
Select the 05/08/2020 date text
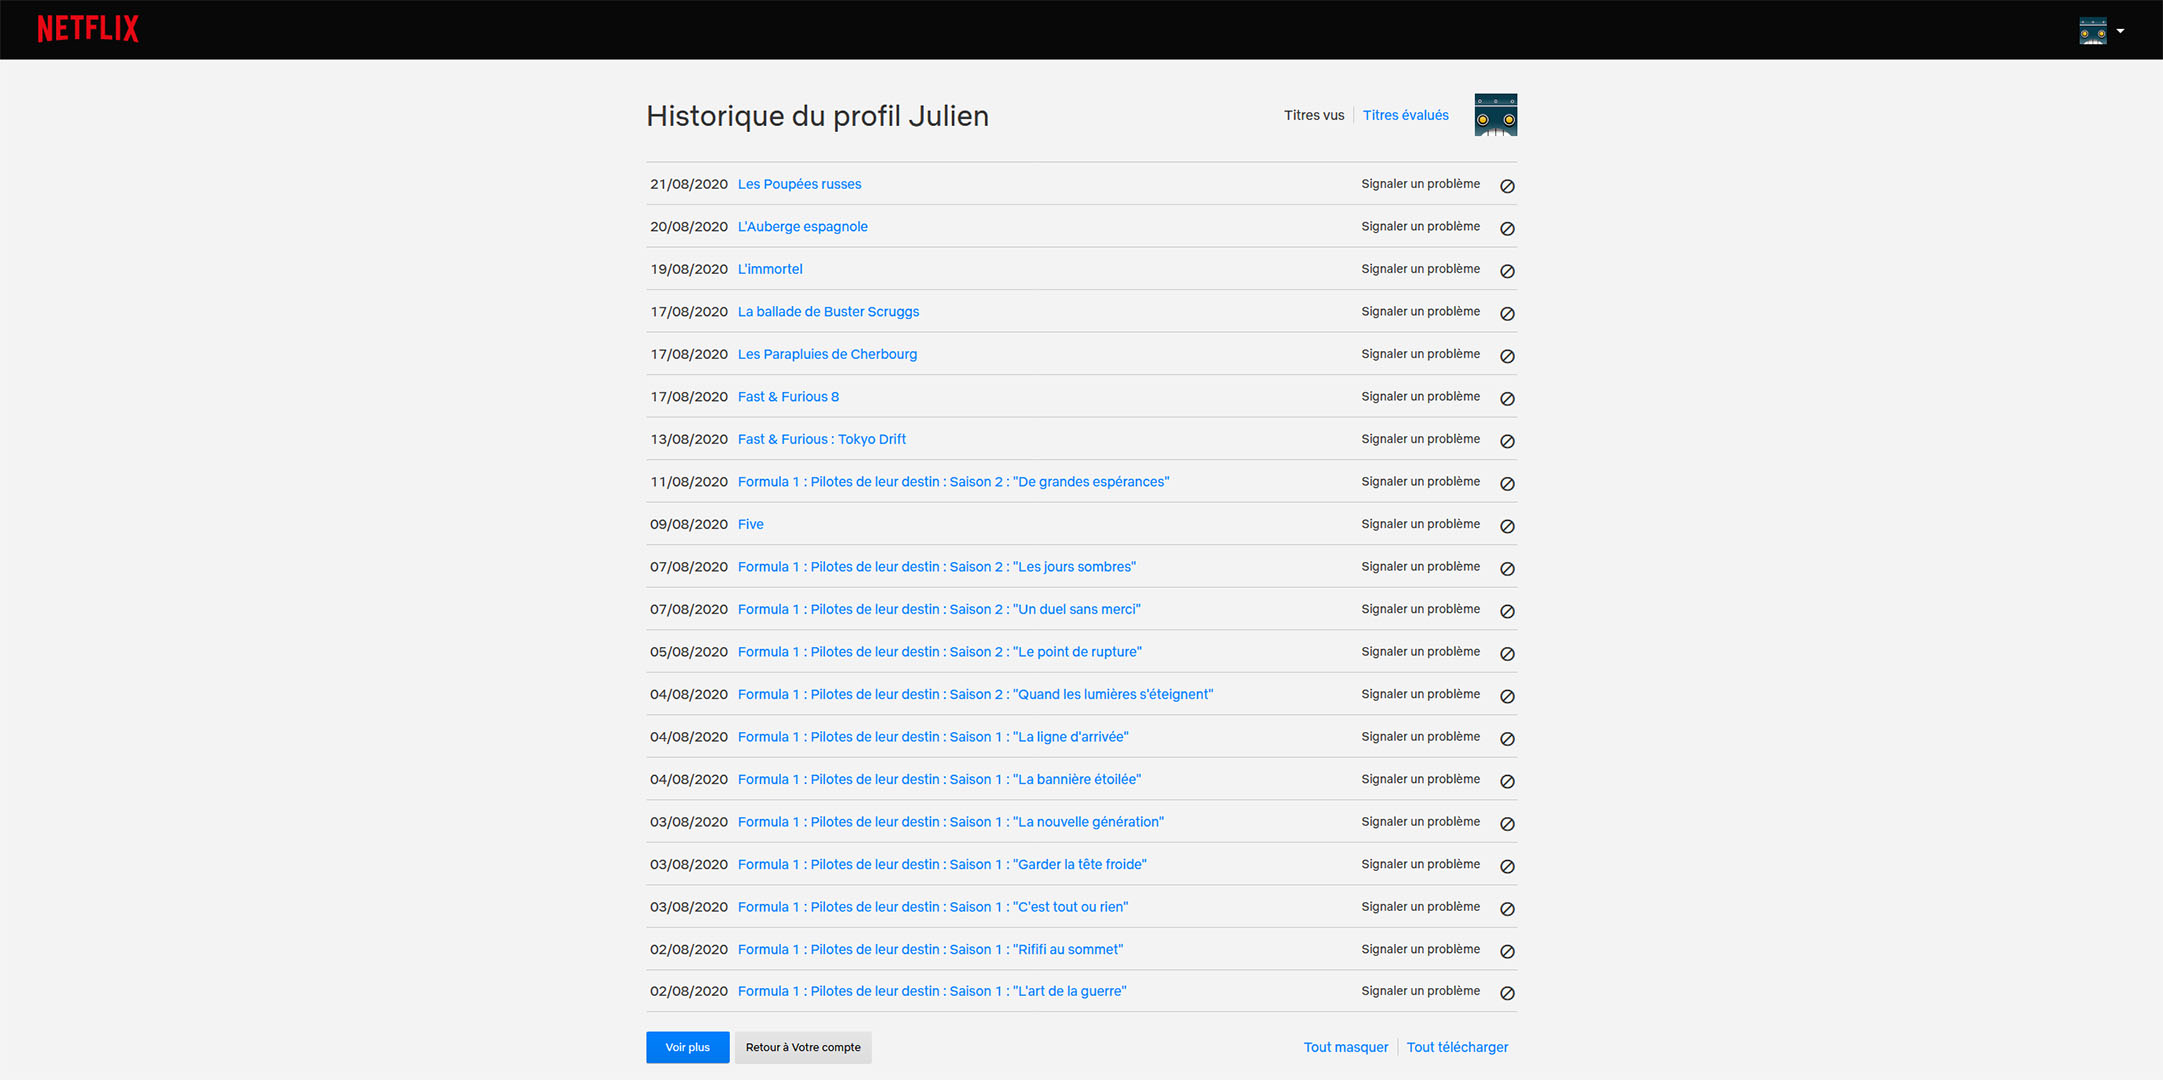pos(689,652)
